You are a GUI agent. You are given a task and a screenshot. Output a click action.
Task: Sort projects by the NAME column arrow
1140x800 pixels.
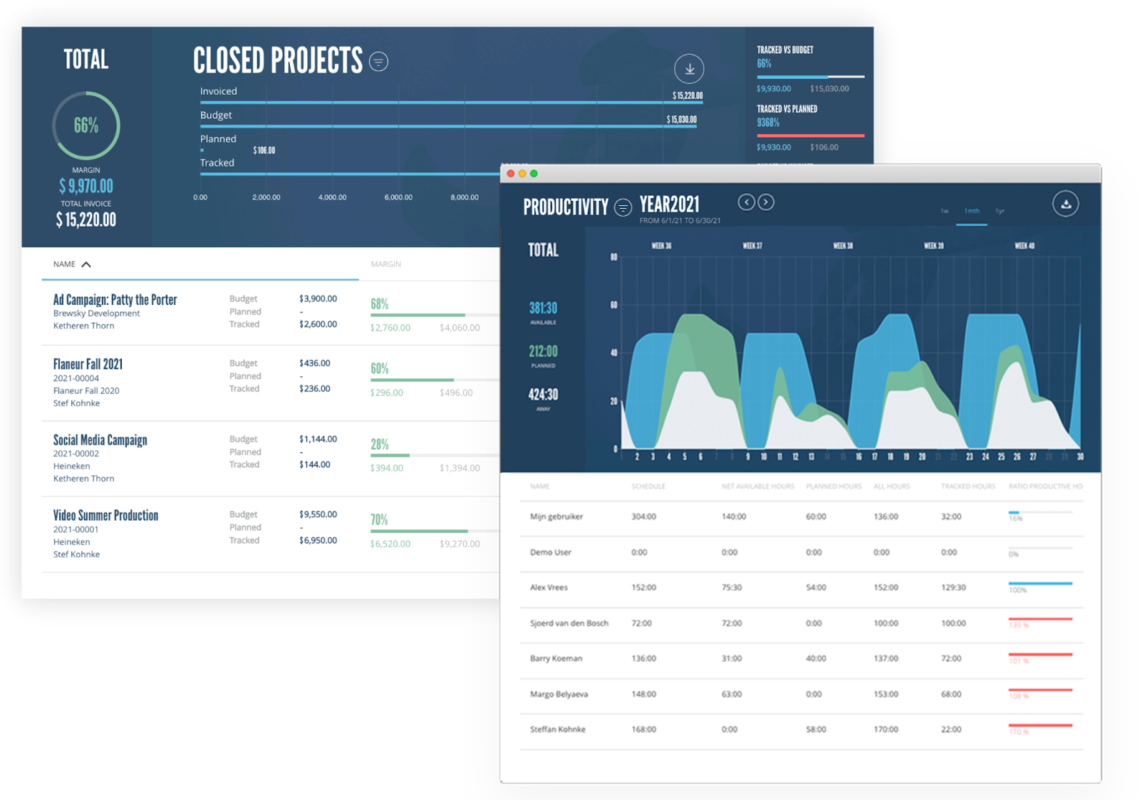(x=87, y=265)
